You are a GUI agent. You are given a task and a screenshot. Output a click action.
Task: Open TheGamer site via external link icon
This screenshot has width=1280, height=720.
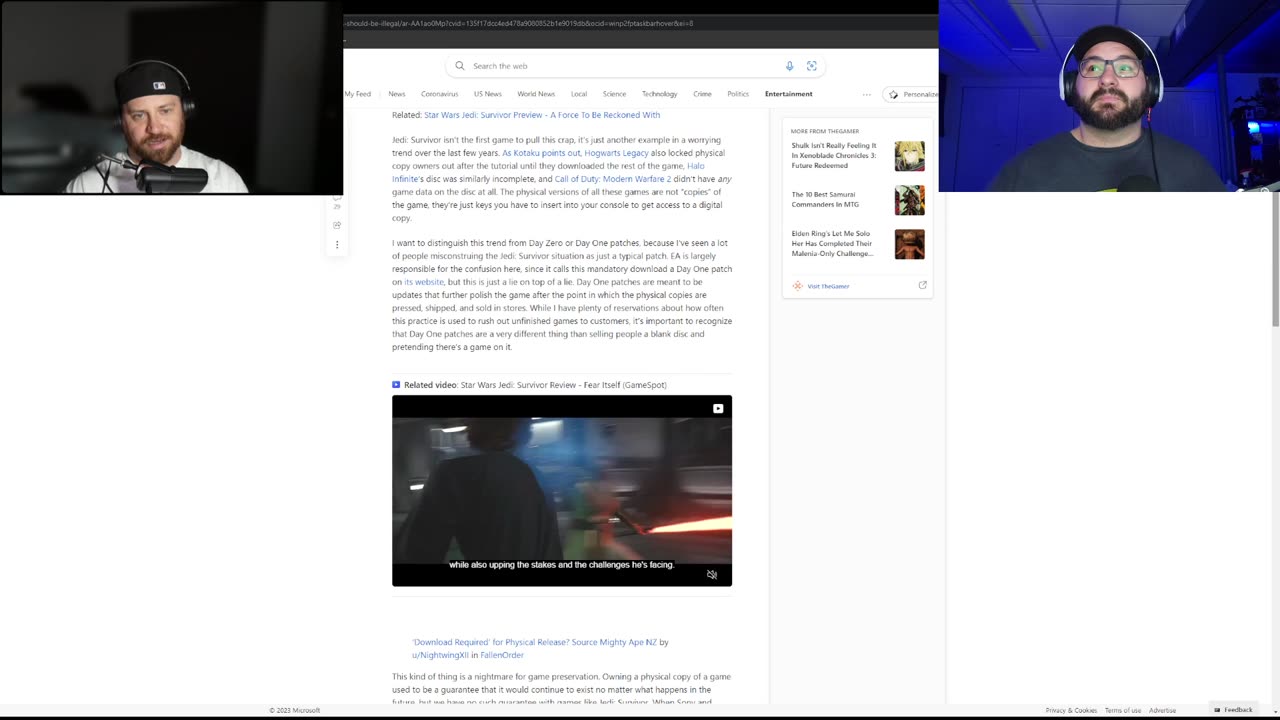[x=922, y=285]
